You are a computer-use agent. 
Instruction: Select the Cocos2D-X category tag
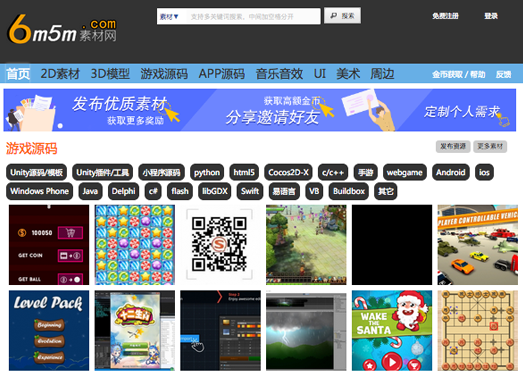[x=288, y=172]
